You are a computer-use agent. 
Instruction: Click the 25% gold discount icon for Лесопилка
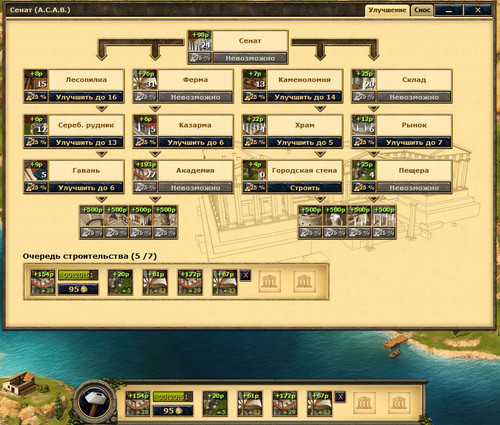coord(36,97)
